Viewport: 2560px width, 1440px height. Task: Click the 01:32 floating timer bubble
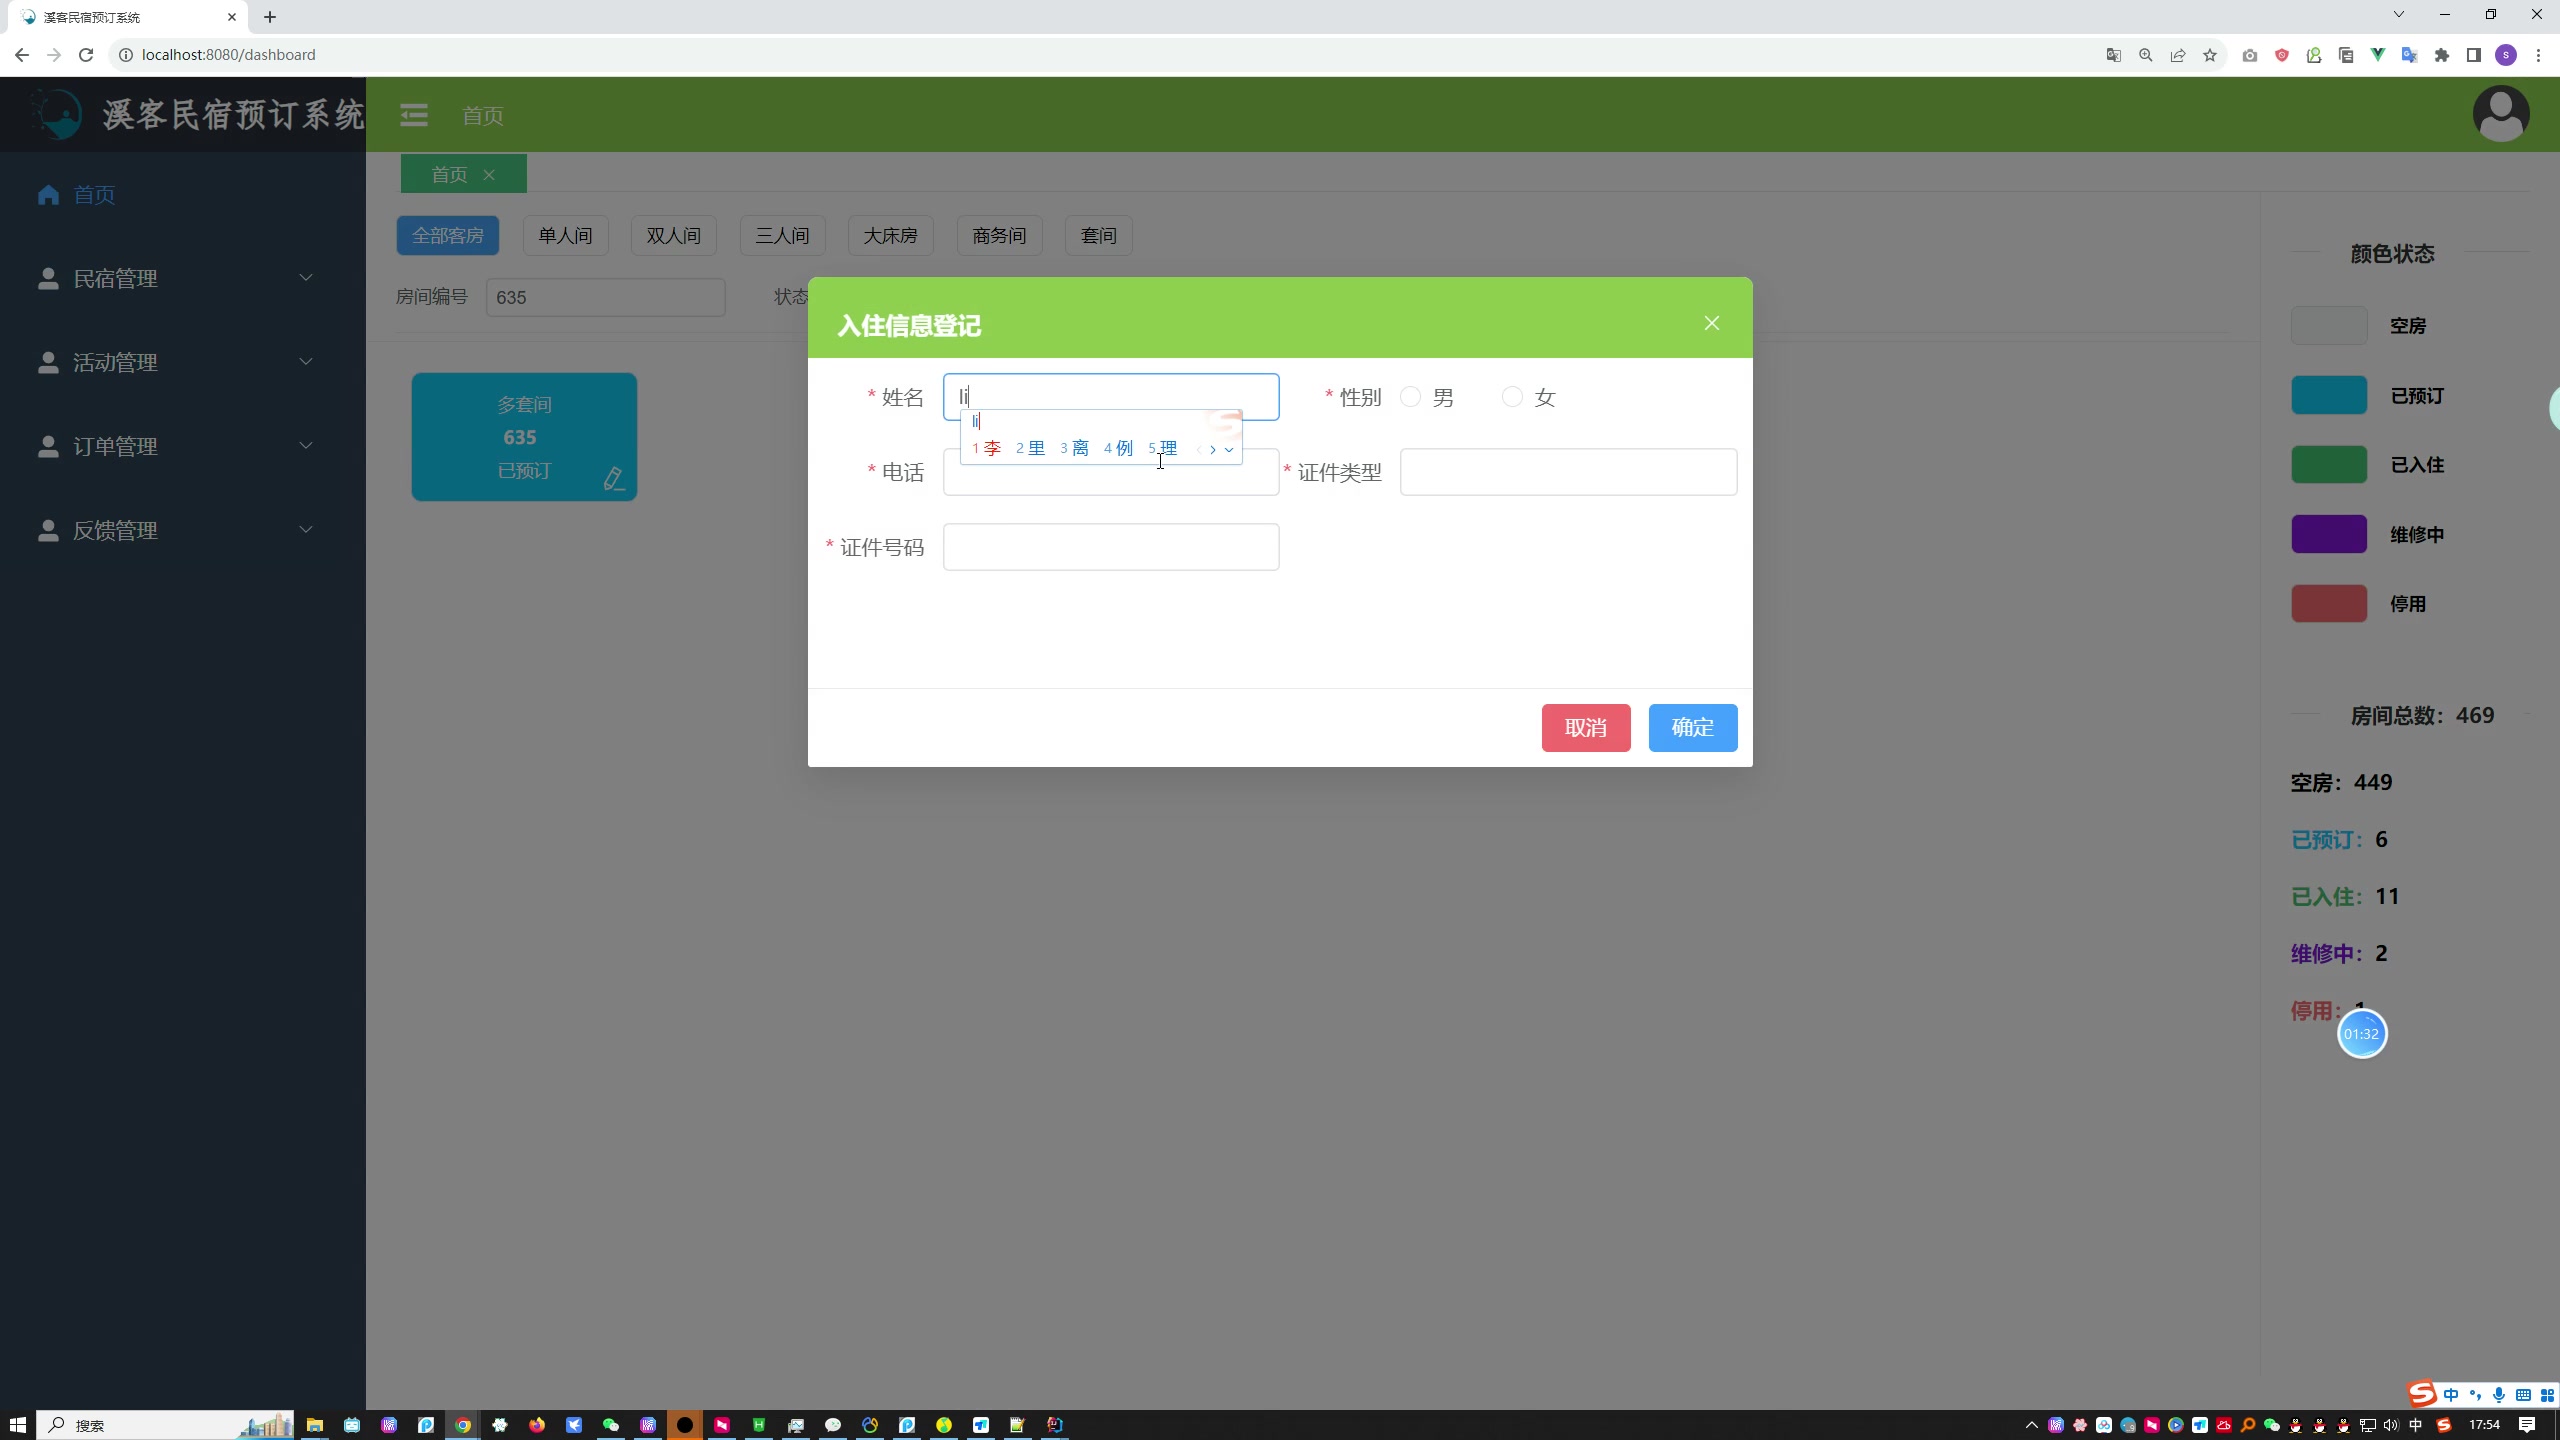2361,1034
